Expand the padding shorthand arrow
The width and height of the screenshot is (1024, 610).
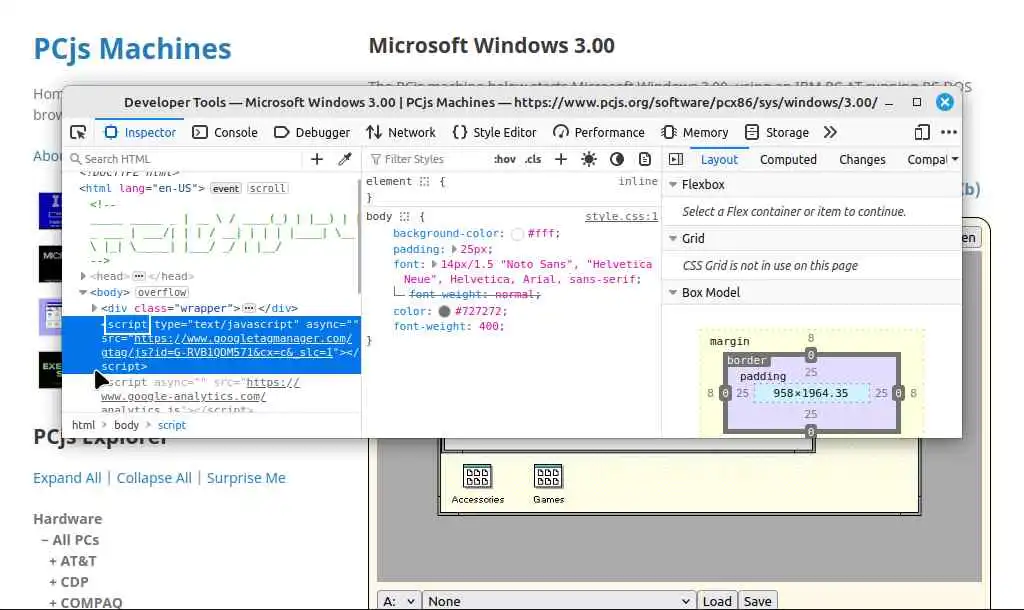pyautogui.click(x=454, y=249)
